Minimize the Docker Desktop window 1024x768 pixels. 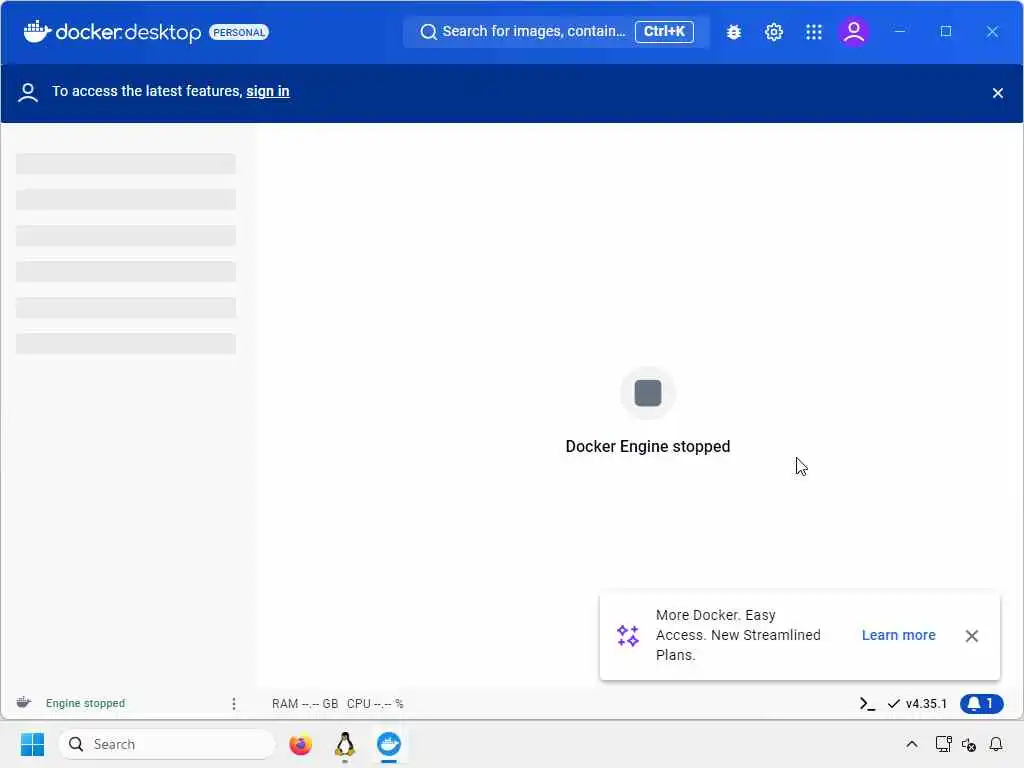pos(900,31)
